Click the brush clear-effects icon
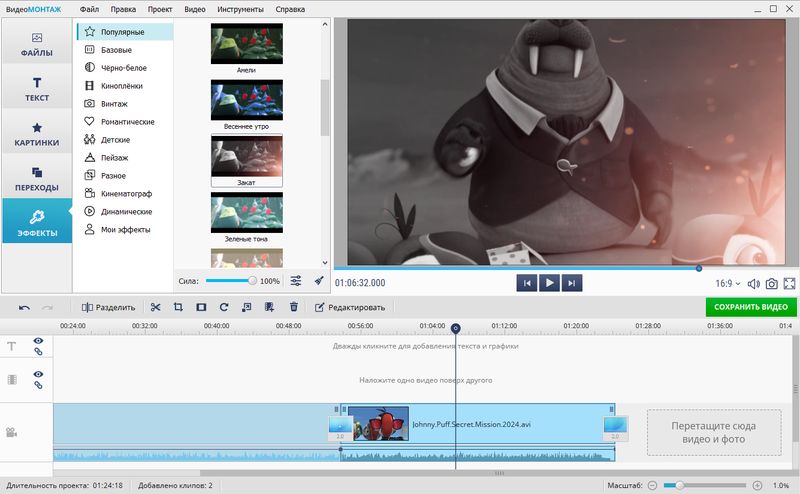The height and width of the screenshot is (494, 800). click(319, 281)
